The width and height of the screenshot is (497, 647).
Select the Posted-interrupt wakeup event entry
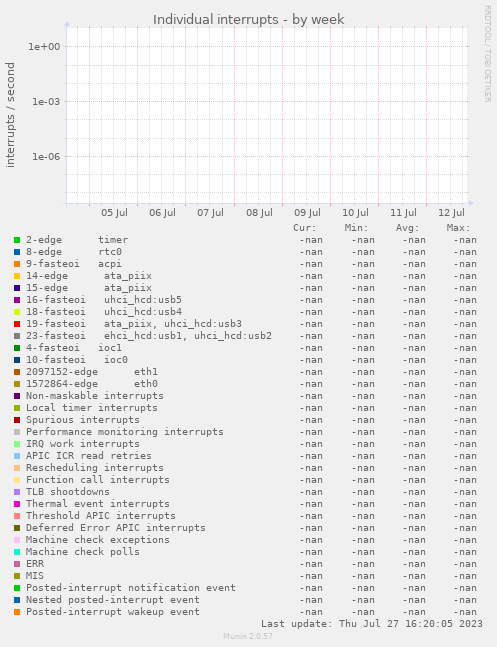pyautogui.click(x=113, y=612)
